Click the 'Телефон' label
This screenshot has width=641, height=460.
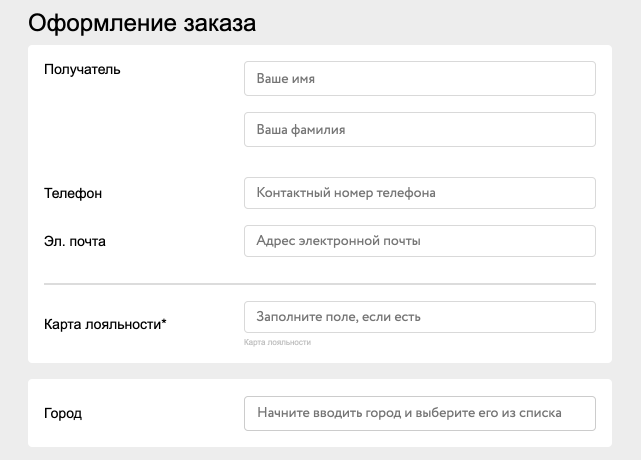click(x=73, y=193)
